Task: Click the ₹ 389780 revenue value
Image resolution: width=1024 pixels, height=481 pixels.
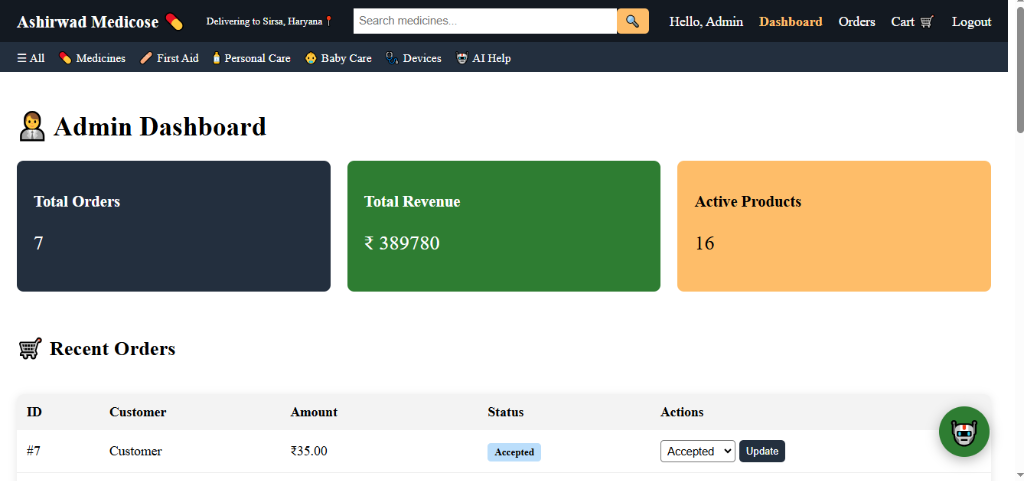Action: click(x=402, y=243)
